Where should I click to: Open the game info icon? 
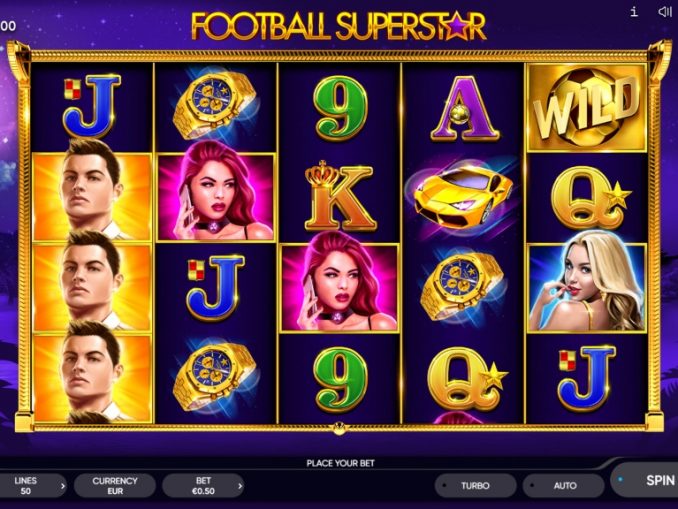pyautogui.click(x=634, y=12)
